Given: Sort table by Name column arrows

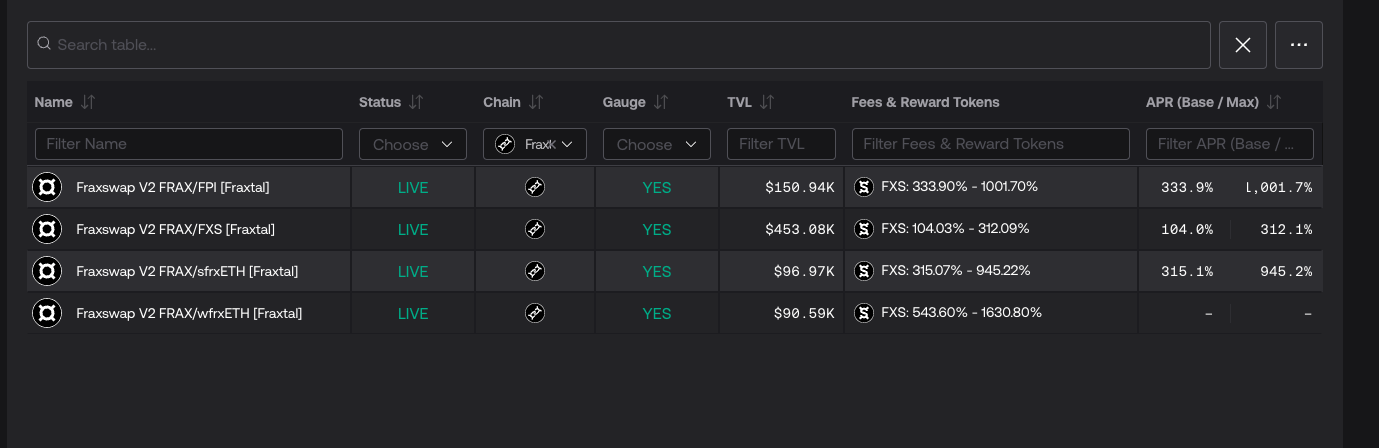Looking at the screenshot, I should tap(88, 102).
